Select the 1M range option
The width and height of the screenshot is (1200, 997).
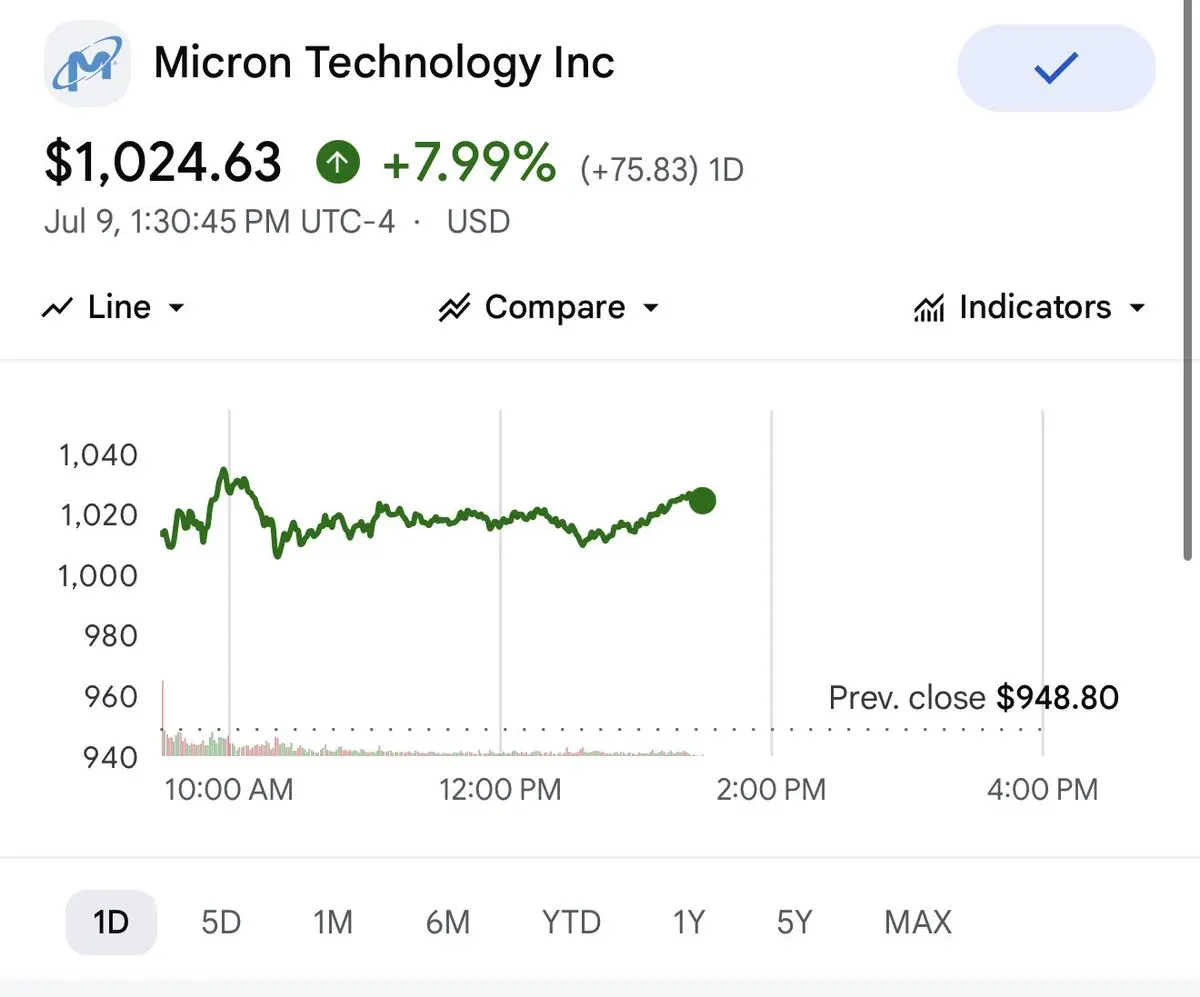click(x=333, y=922)
